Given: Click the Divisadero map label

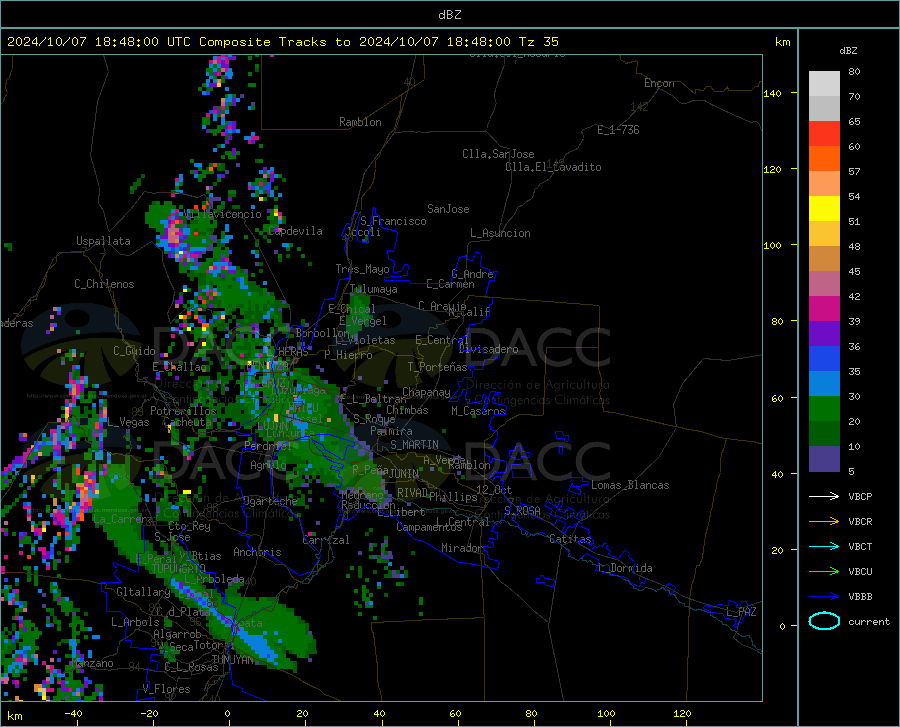Looking at the screenshot, I should pos(488,349).
